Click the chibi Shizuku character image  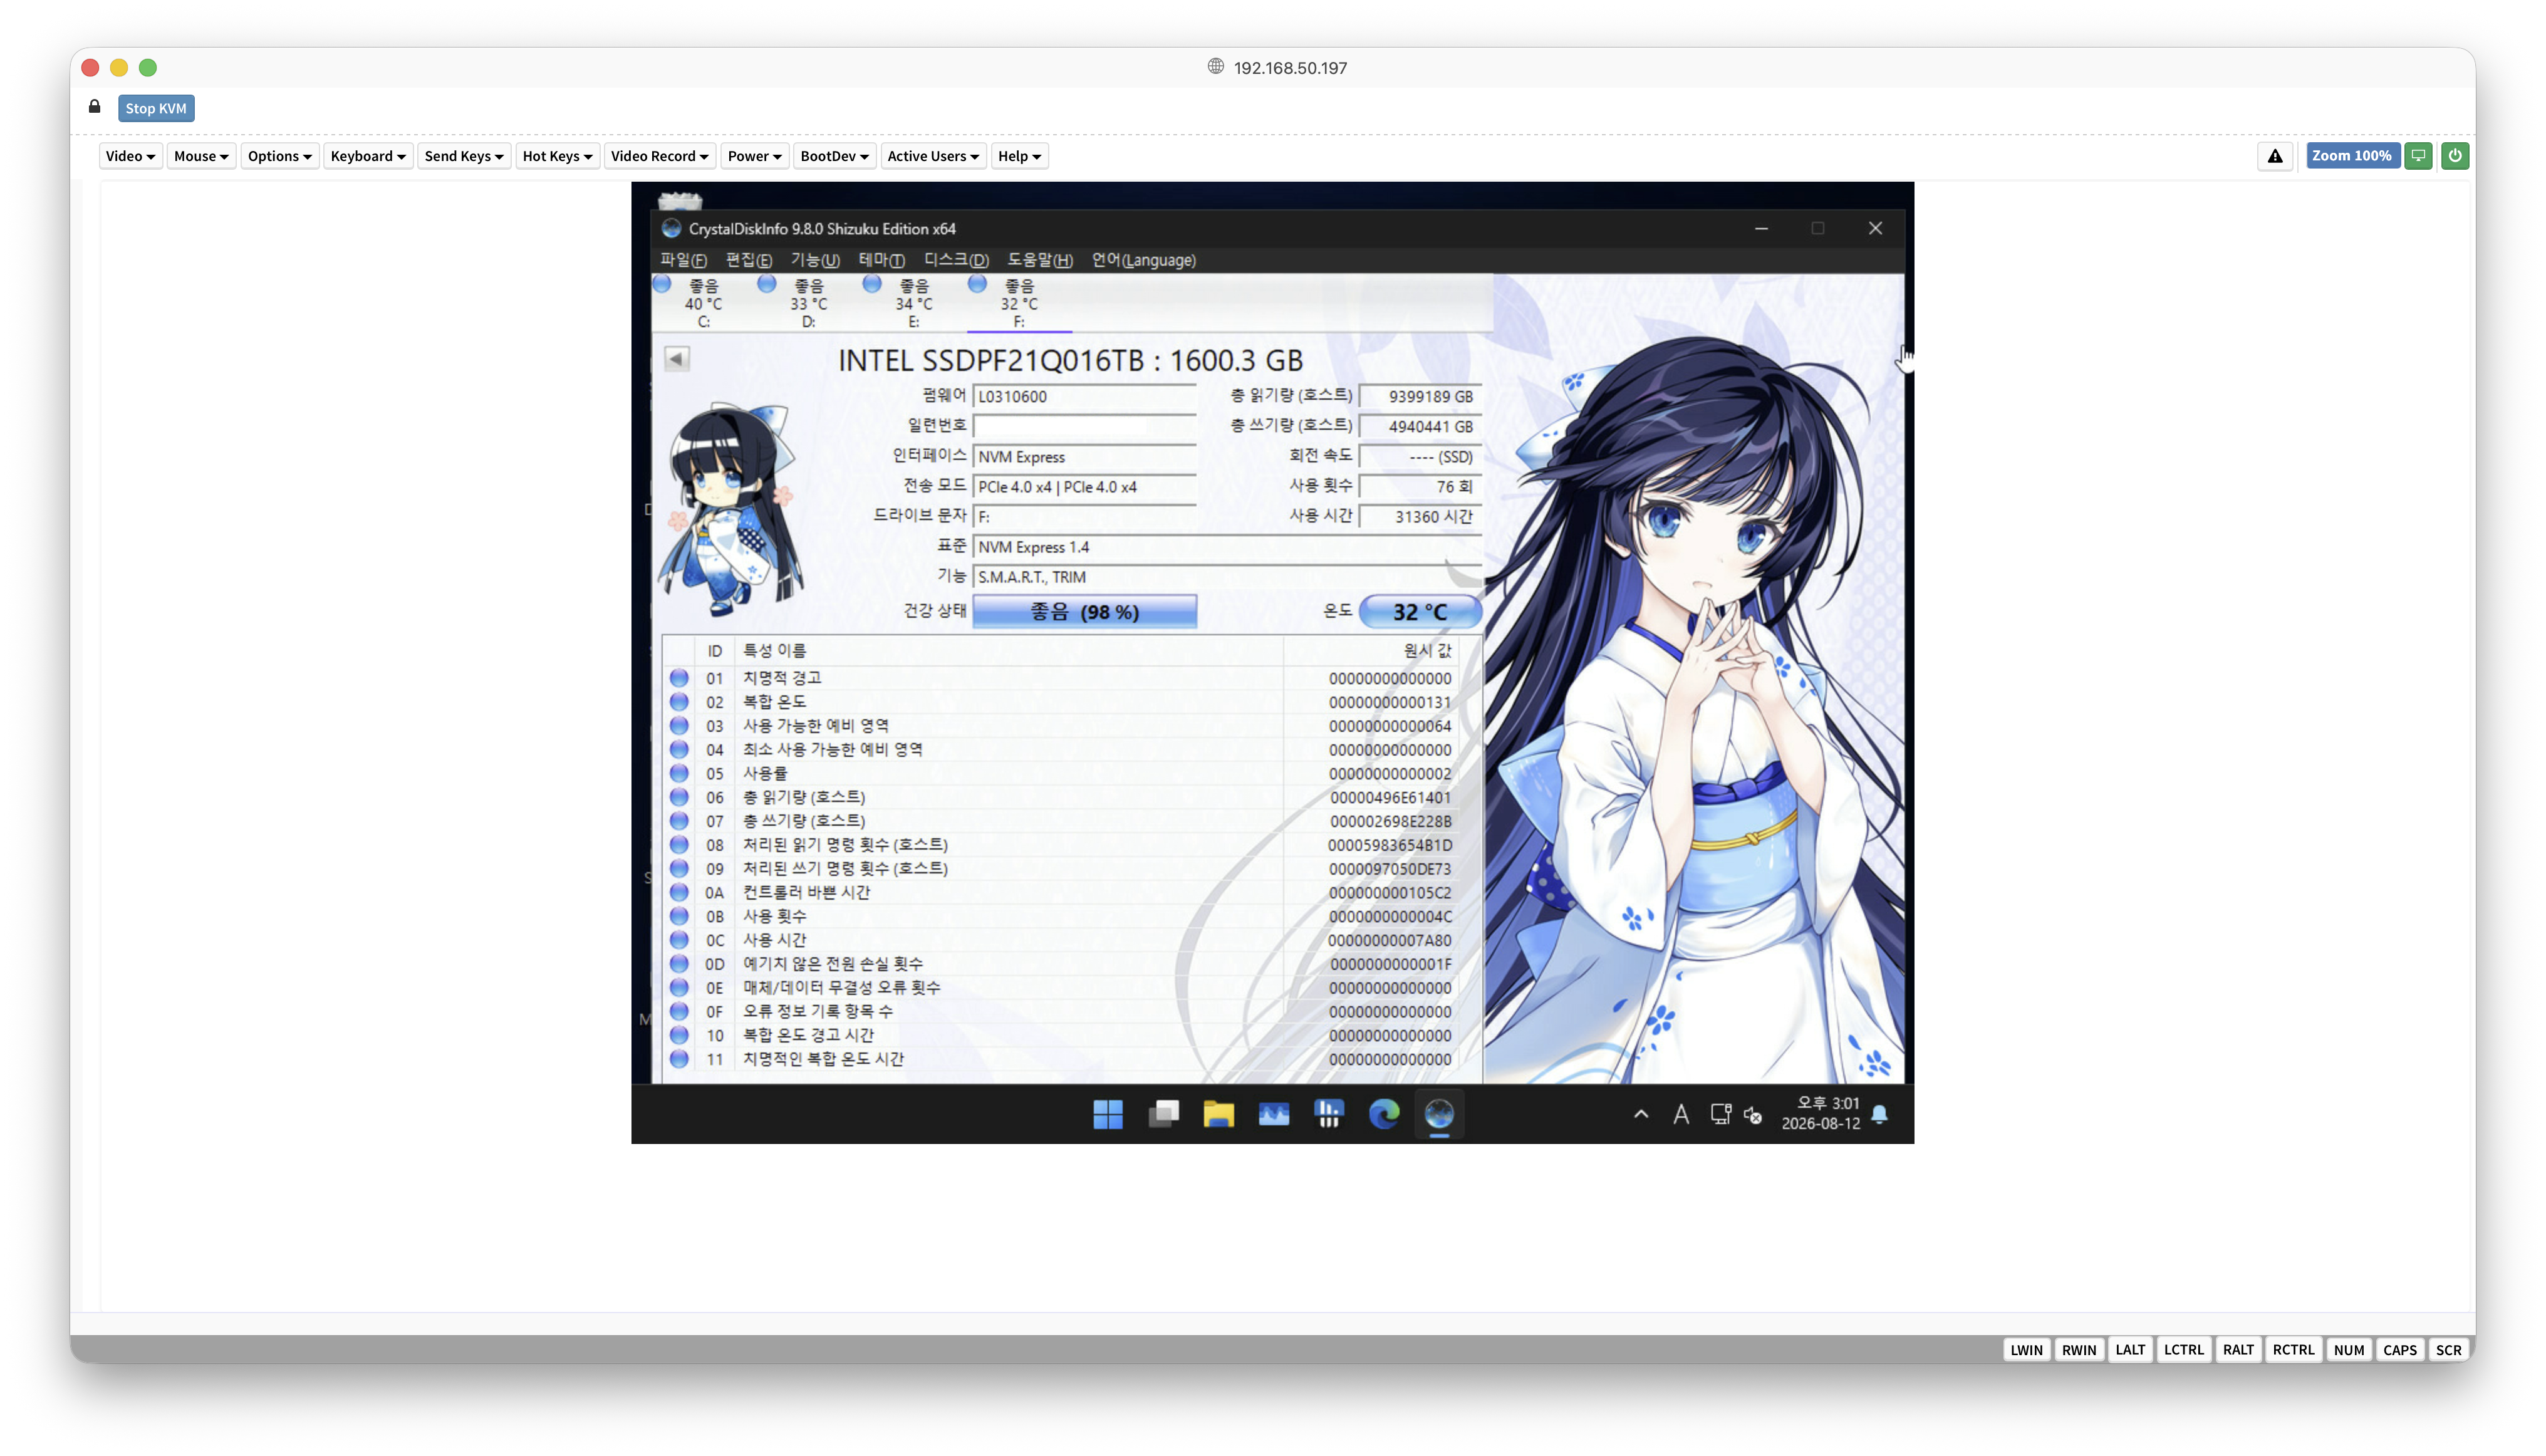(730, 510)
